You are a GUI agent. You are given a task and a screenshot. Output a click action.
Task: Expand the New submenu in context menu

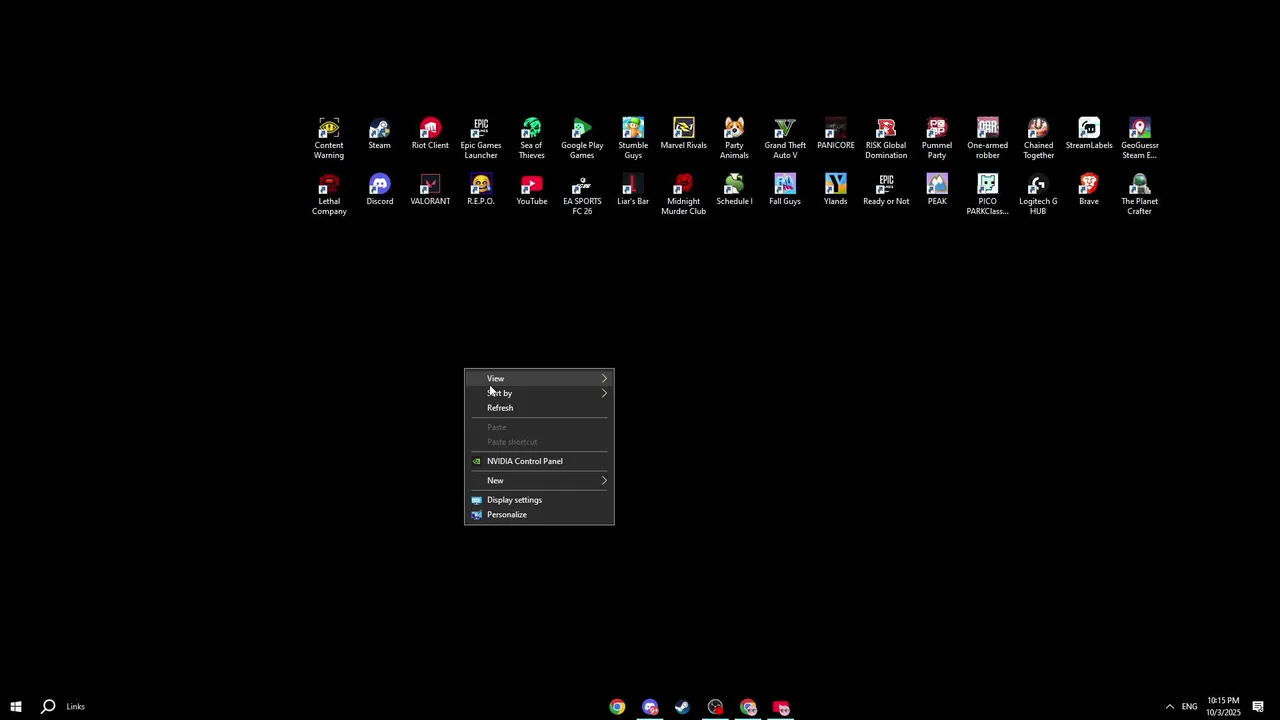coord(539,481)
